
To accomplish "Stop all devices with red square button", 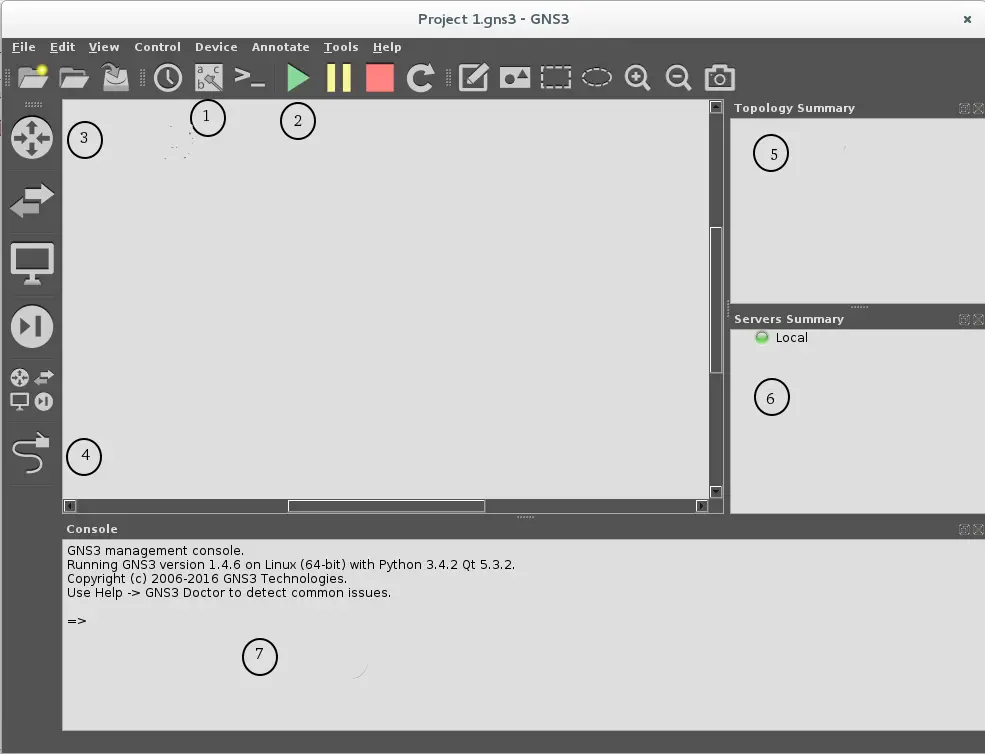I will click(x=380, y=78).
